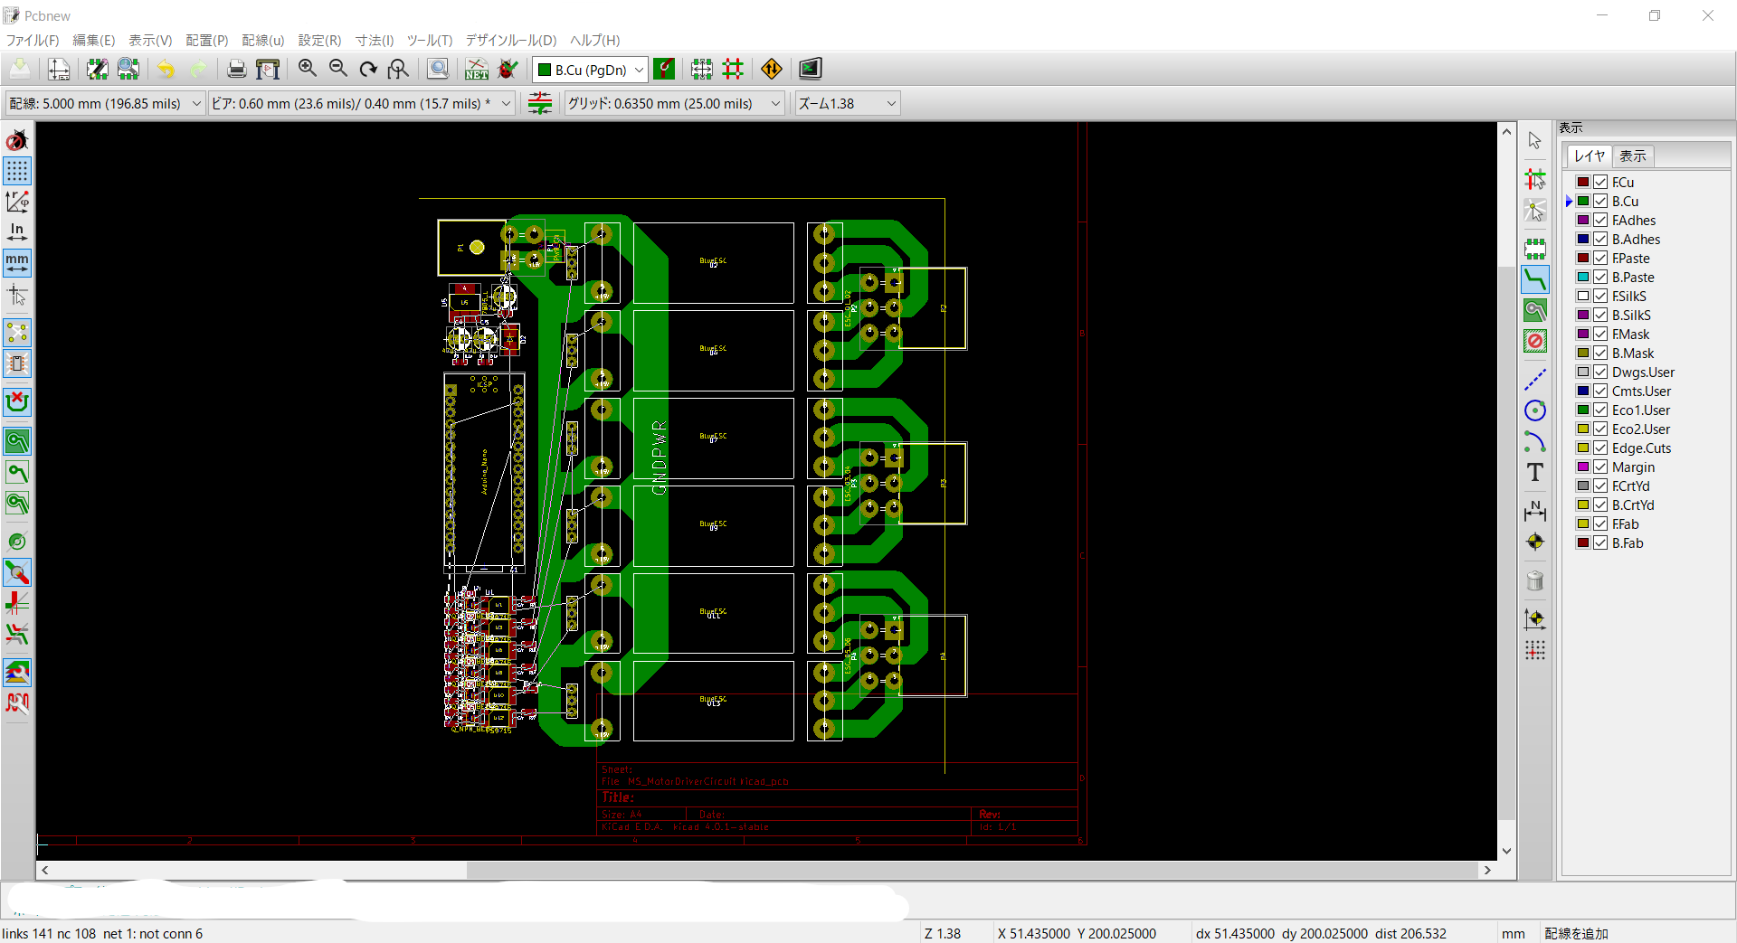Image resolution: width=1737 pixels, height=943 pixels.
Task: Select the delete items tool
Action: click(x=1535, y=581)
